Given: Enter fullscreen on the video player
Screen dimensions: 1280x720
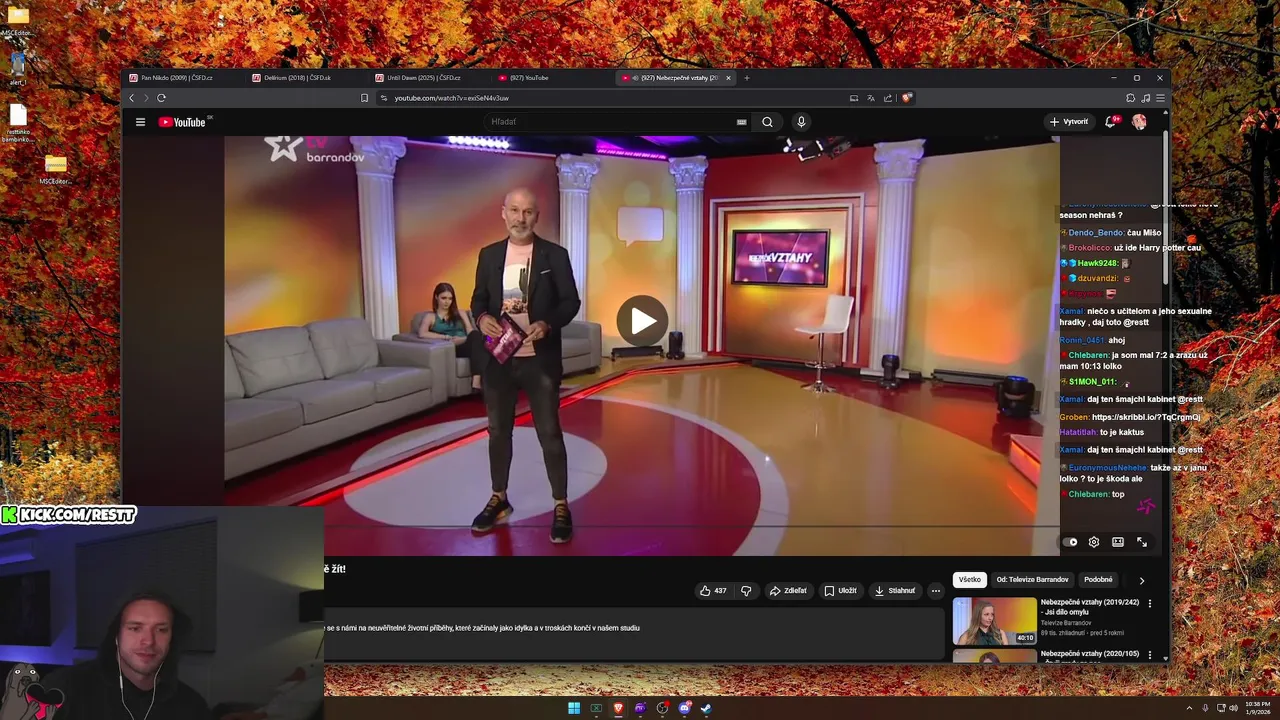Looking at the screenshot, I should click(1142, 542).
